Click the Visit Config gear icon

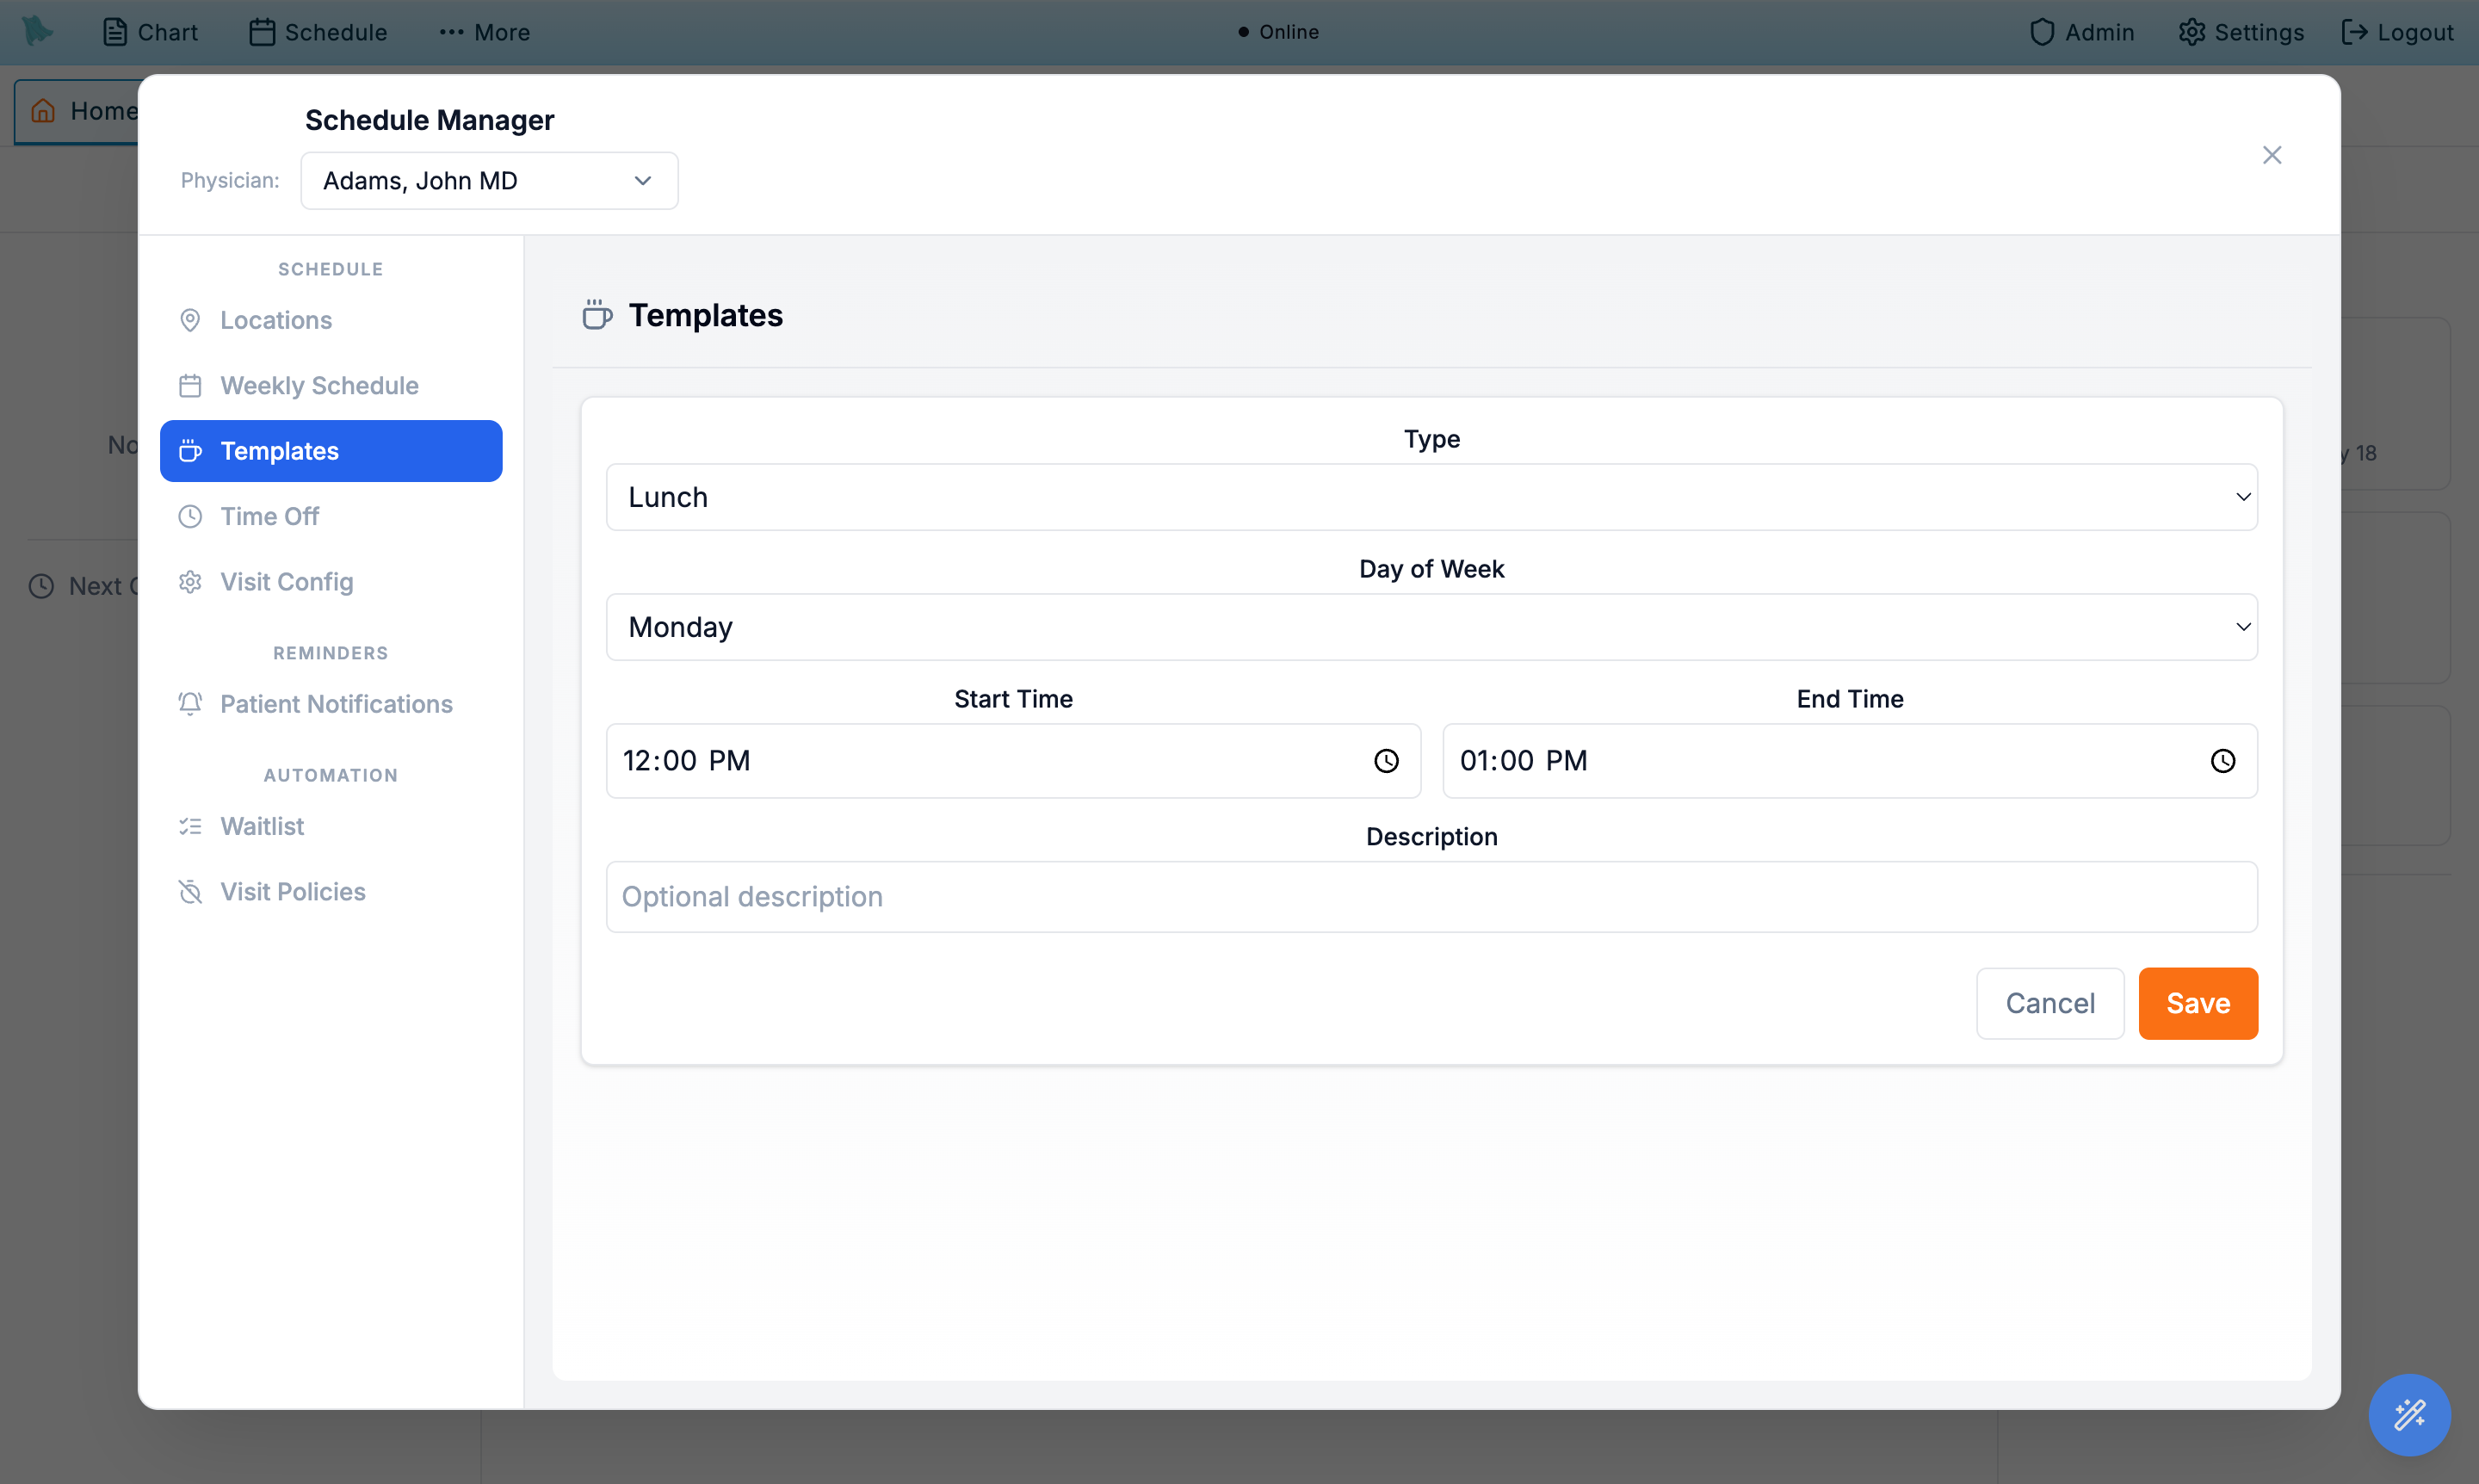coord(190,582)
